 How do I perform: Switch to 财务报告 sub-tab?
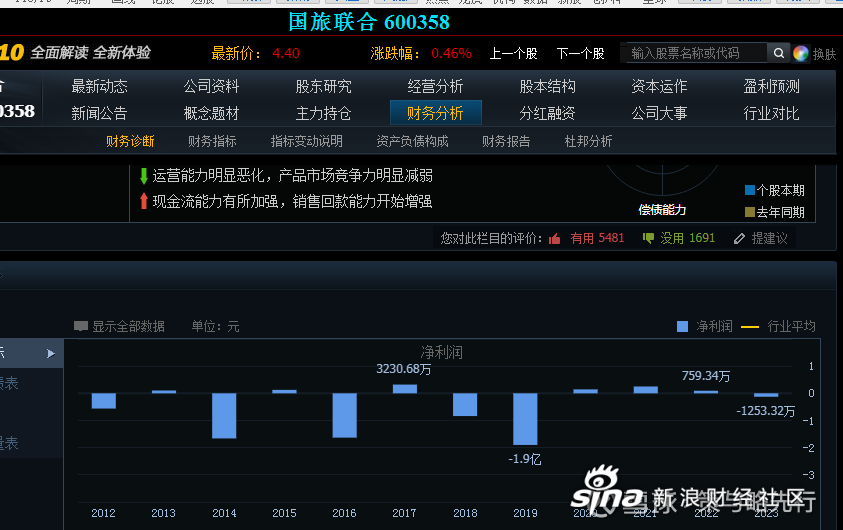(506, 141)
